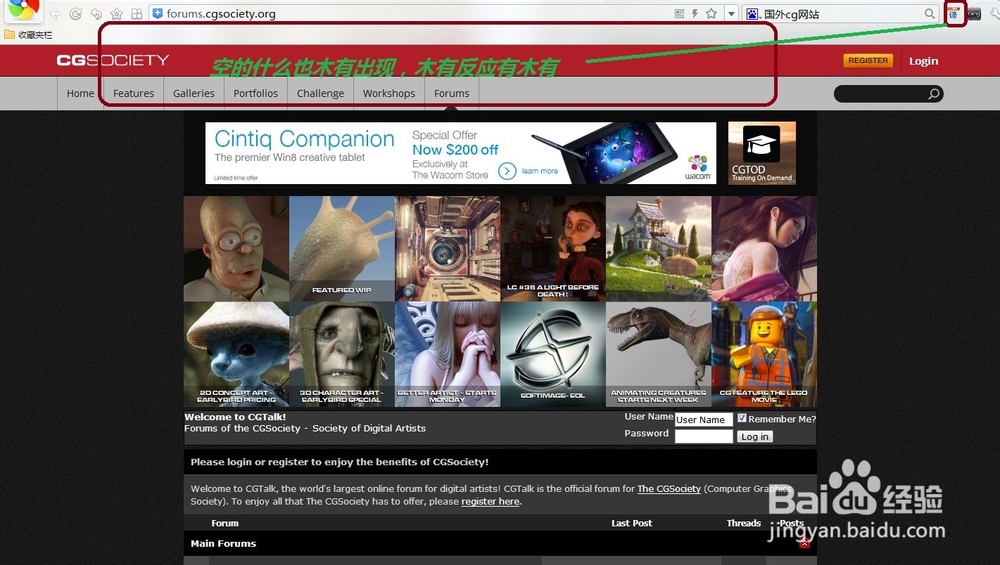Image resolution: width=1000 pixels, height=565 pixels.
Task: Open the Galleries nav tab
Action: 193,93
